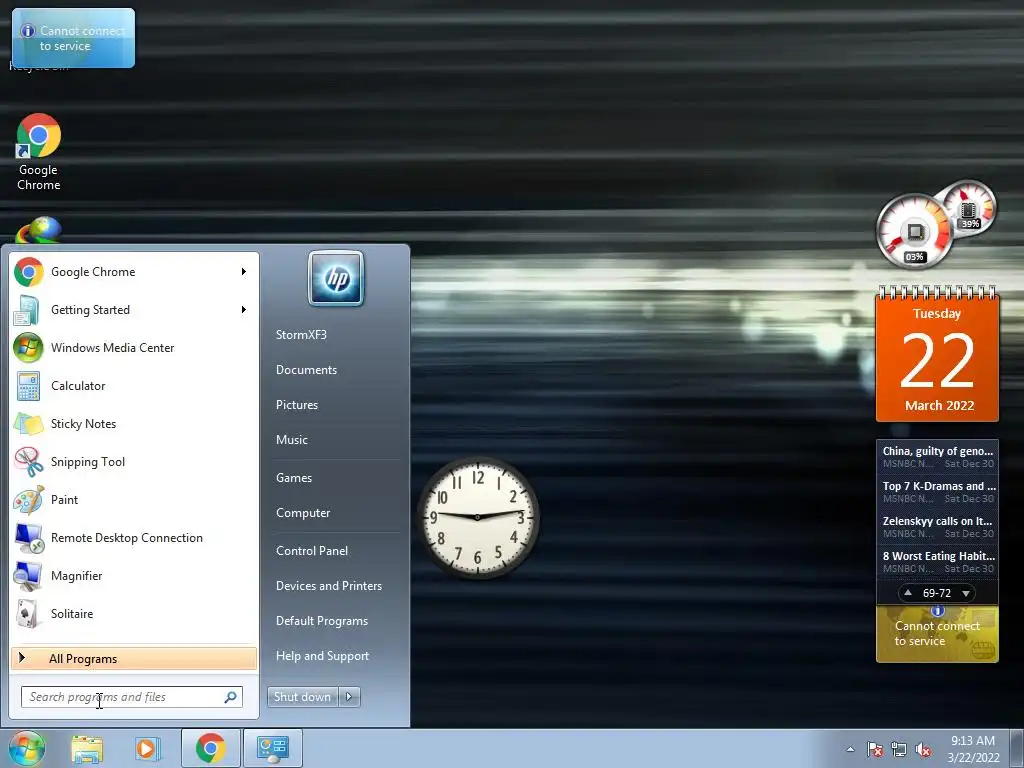The height and width of the screenshot is (768, 1024).
Task: Open the 'Top 7 K-Dramas and ...' headline
Action: tap(937, 492)
